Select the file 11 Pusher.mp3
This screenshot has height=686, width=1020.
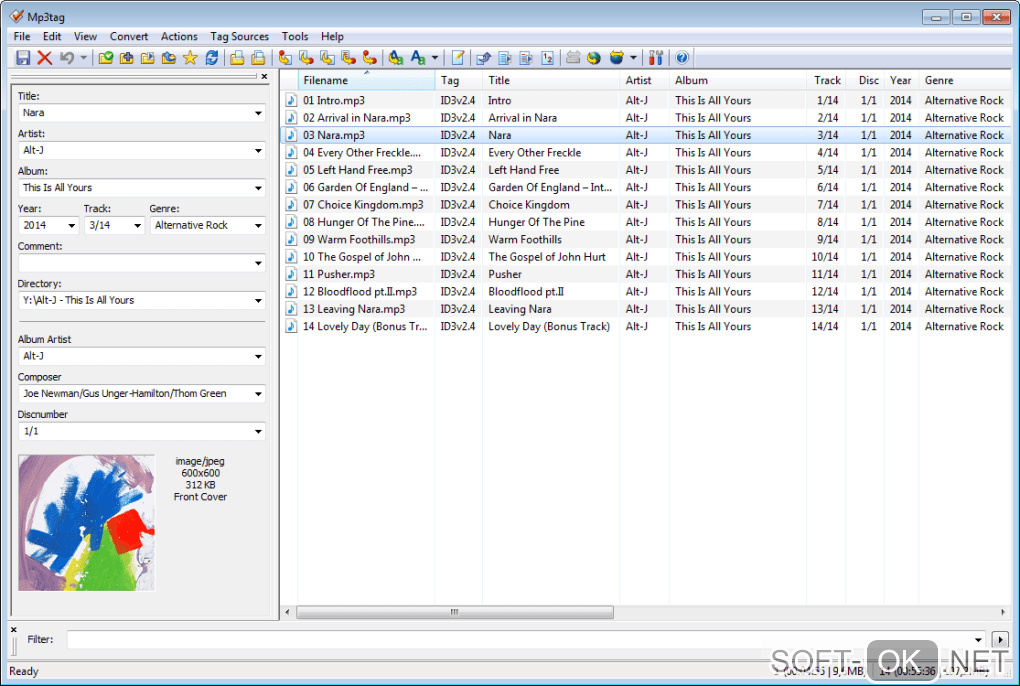[x=339, y=274]
